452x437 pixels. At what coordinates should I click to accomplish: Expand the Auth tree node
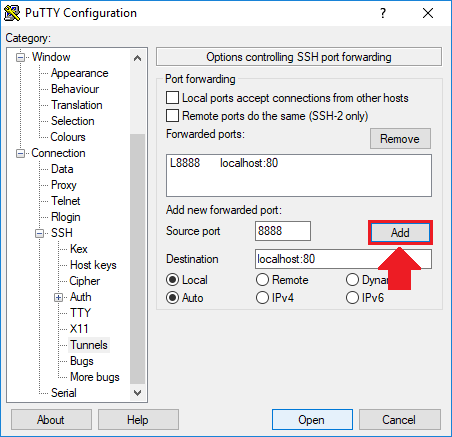pos(59,297)
